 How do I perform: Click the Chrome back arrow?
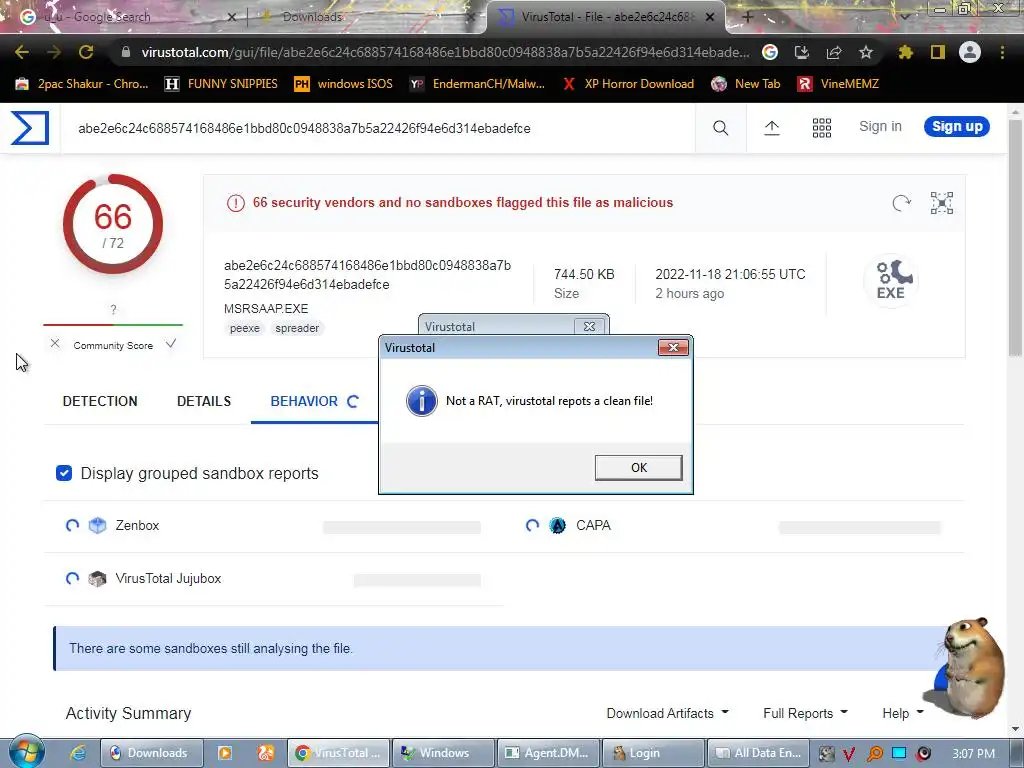click(x=22, y=52)
